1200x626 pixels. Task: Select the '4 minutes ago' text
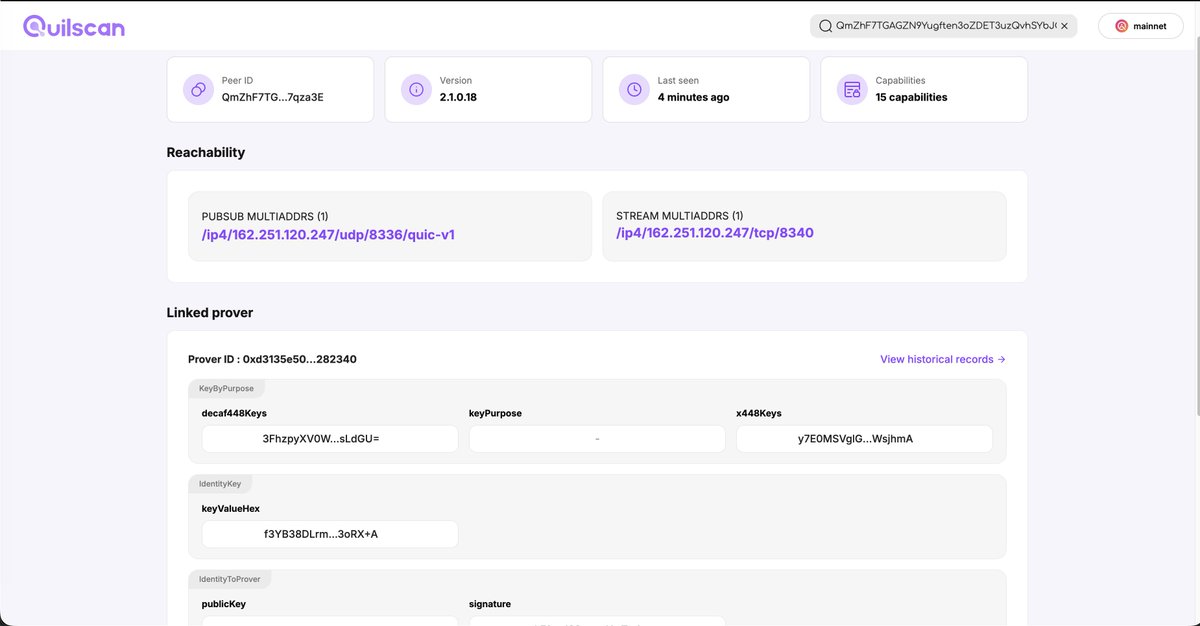(693, 97)
